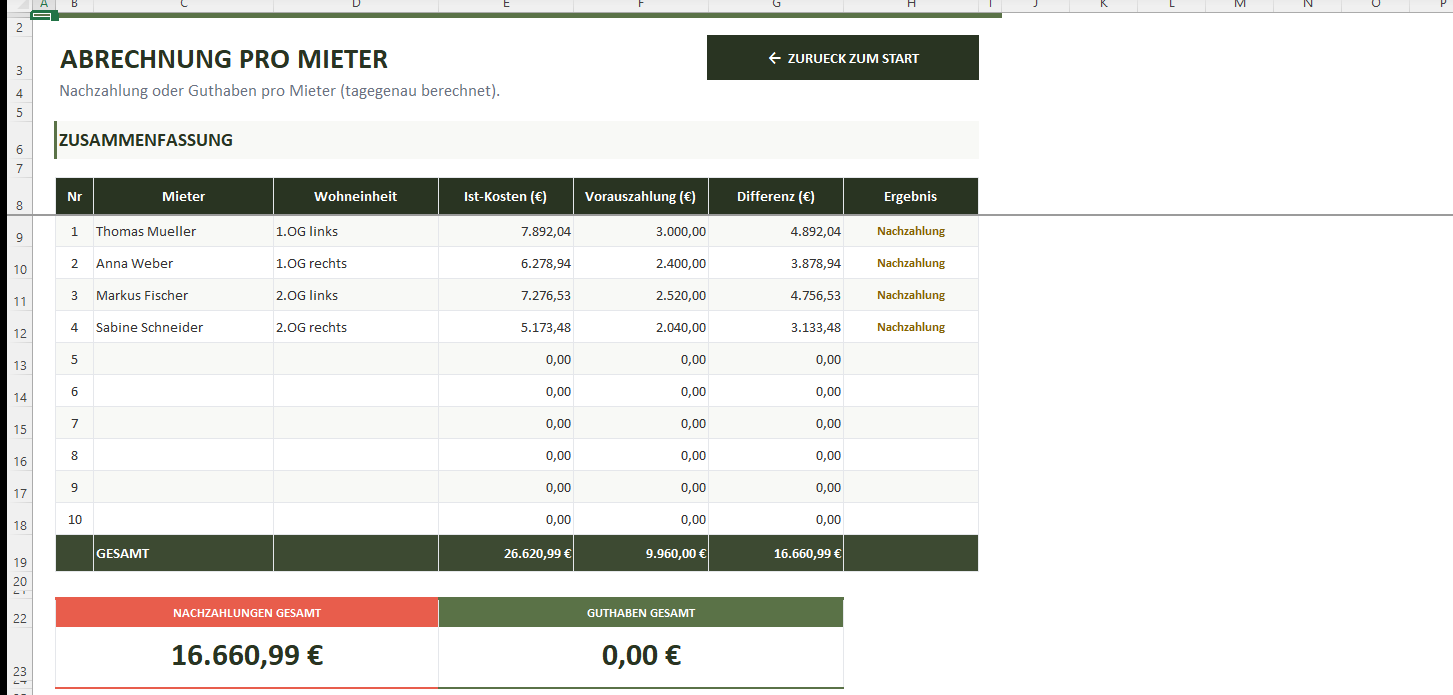This screenshot has width=1453, height=695.
Task: Select the Differenz (€) table heading
Action: click(775, 196)
